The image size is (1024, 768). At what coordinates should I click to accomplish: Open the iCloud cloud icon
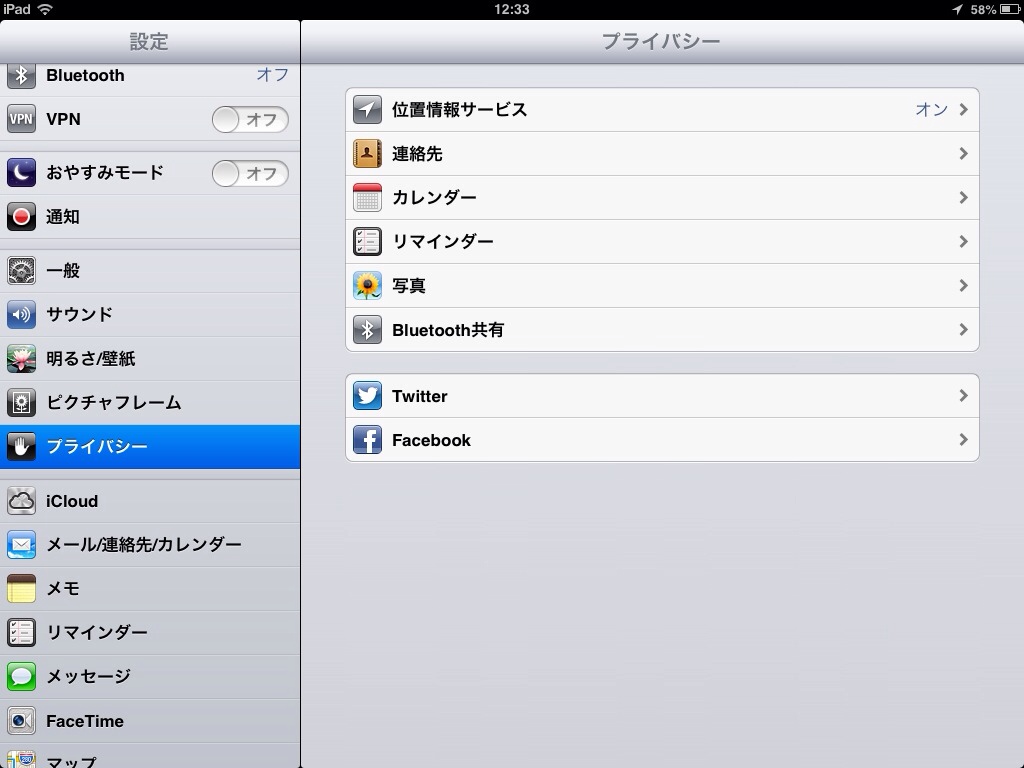pyautogui.click(x=21, y=501)
